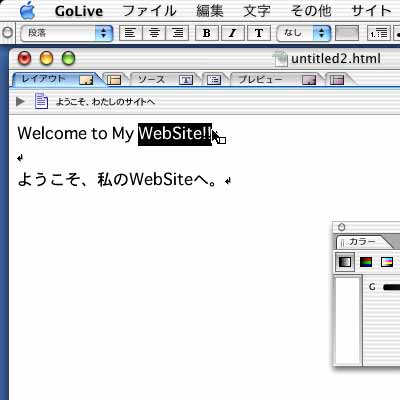Click the highlighted WebSite!! text
Screen dimensions: 400x400
click(x=175, y=134)
